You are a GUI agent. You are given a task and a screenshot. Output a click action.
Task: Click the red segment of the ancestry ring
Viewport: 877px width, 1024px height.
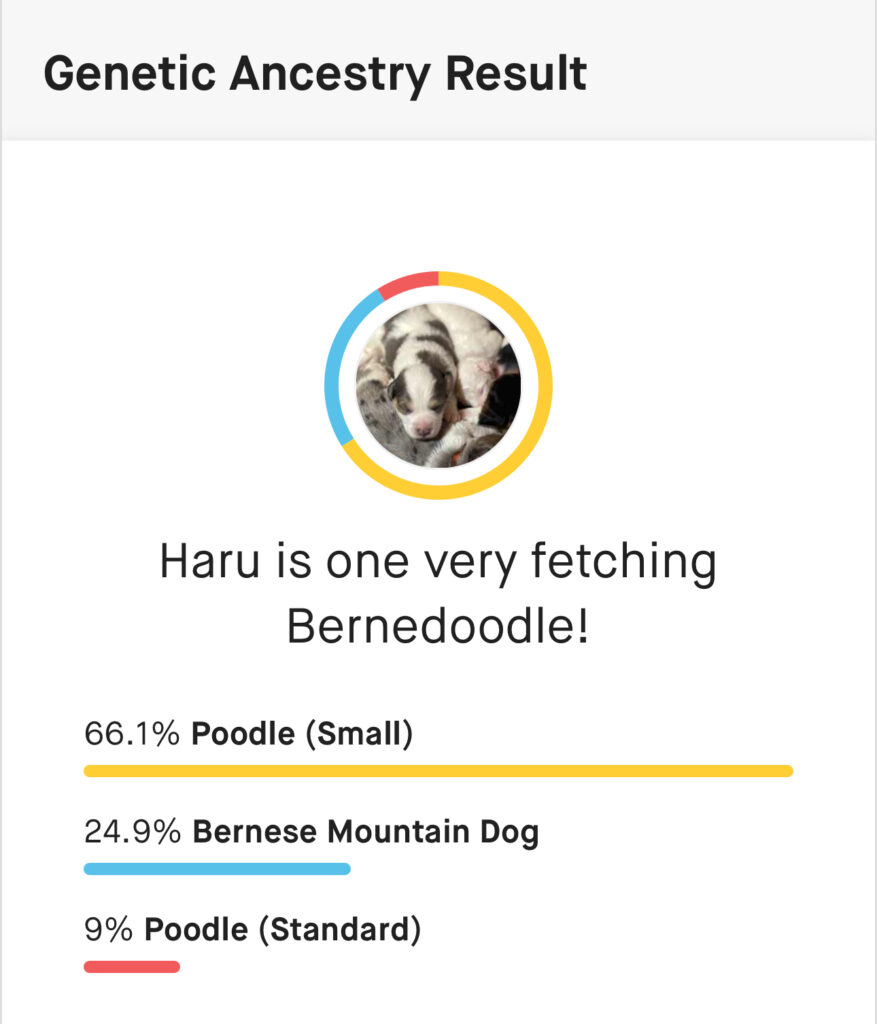point(410,281)
